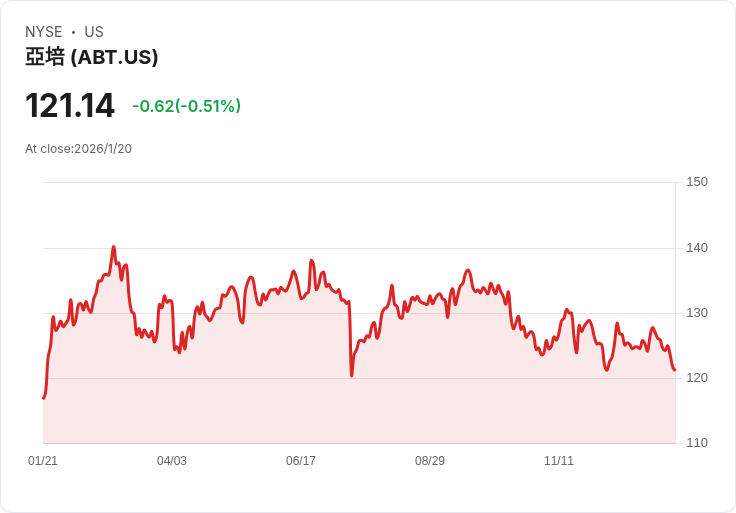
Task: Select the 01/21 date on the time axis
Action: 43,461
